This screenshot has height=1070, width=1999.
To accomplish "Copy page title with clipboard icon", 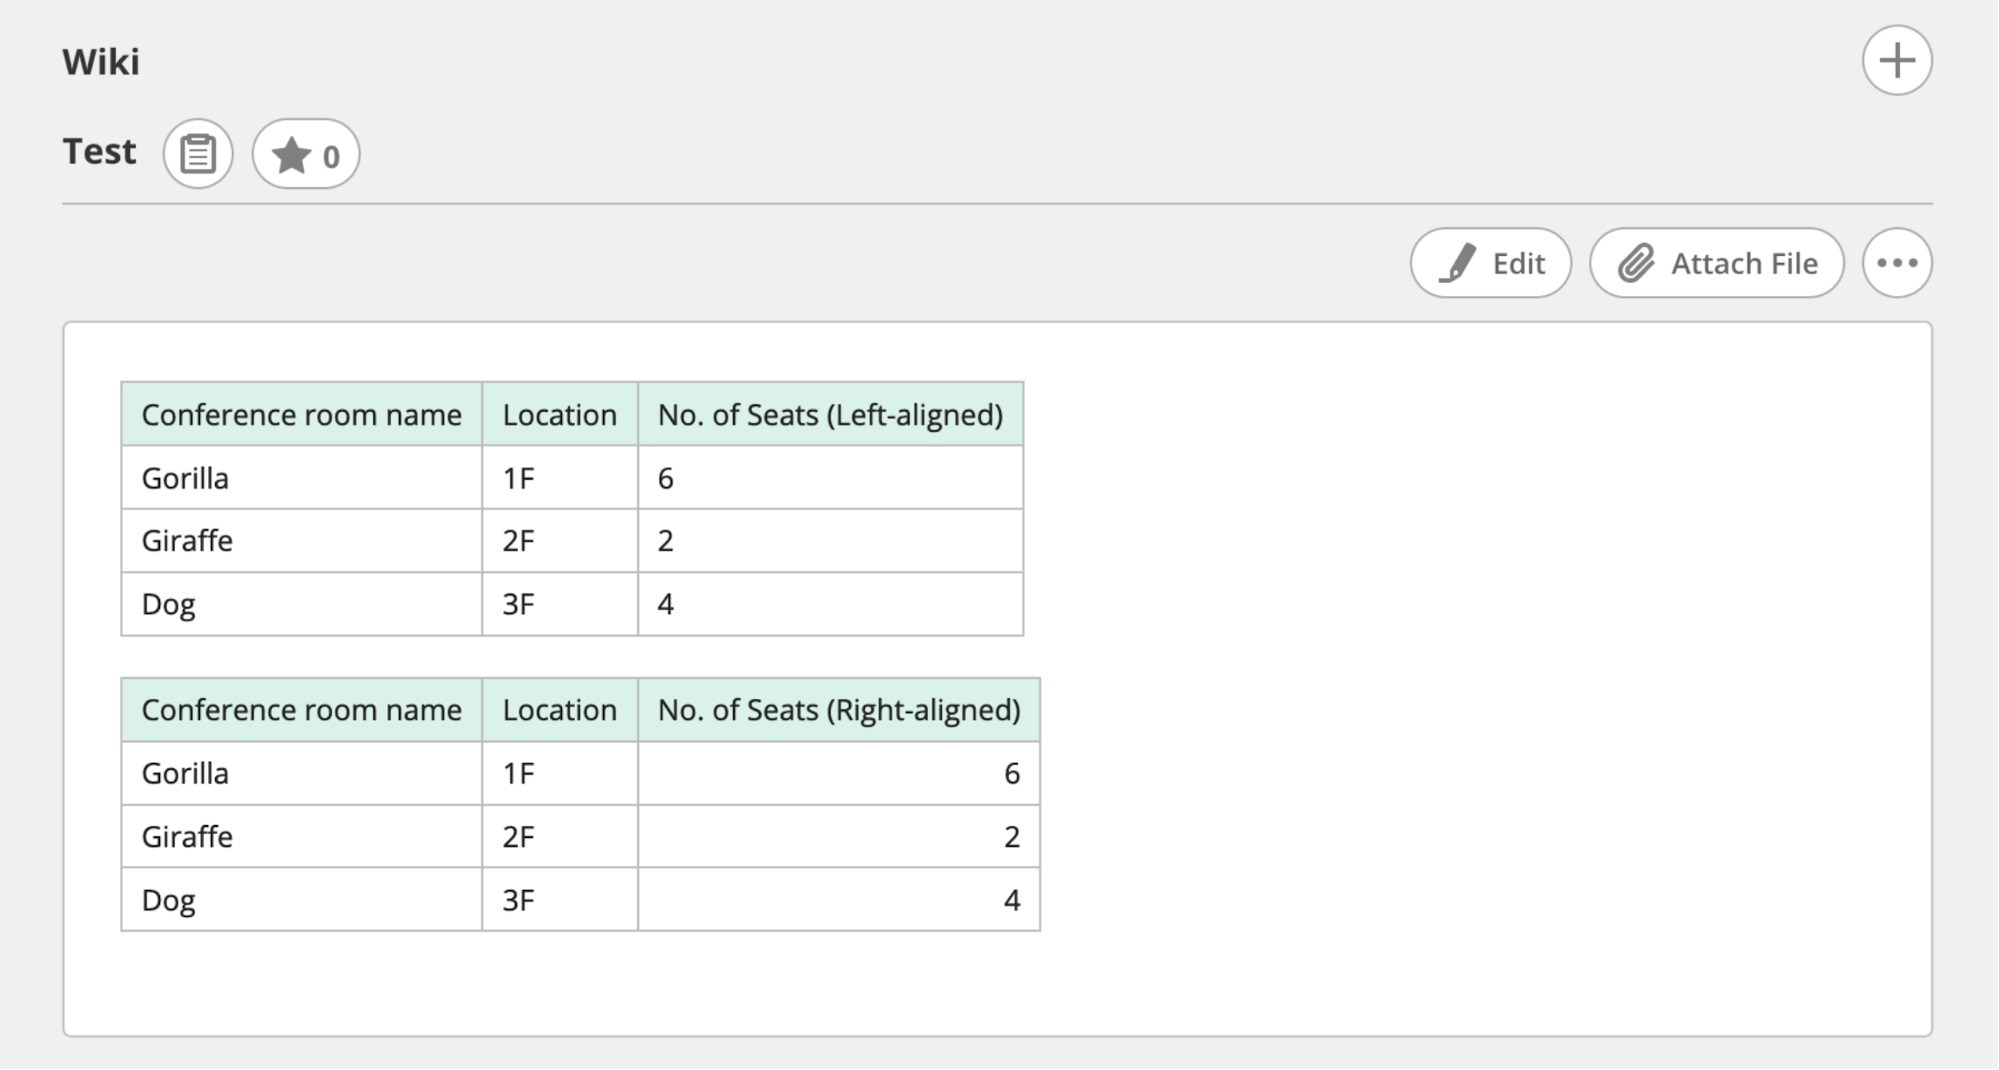I will 198,154.
